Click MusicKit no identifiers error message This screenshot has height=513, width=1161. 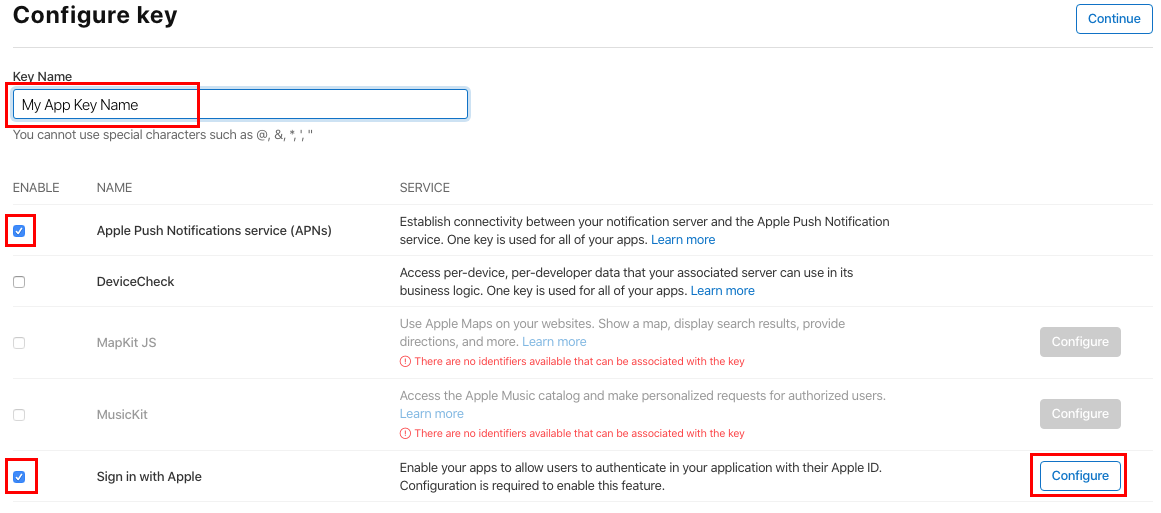pyautogui.click(x=579, y=433)
